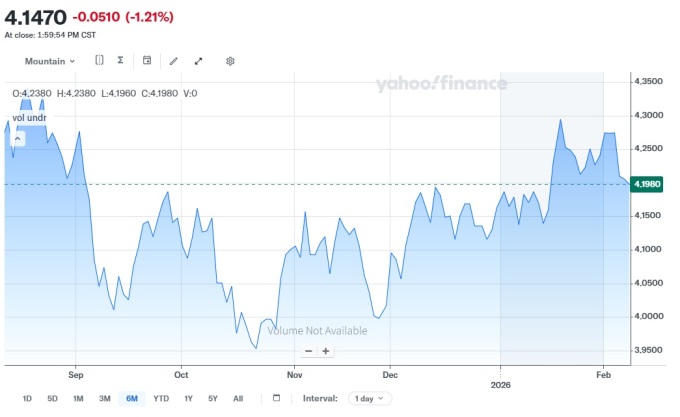680x417 pixels.
Task: Choose the 1M time range
Action: point(78,398)
